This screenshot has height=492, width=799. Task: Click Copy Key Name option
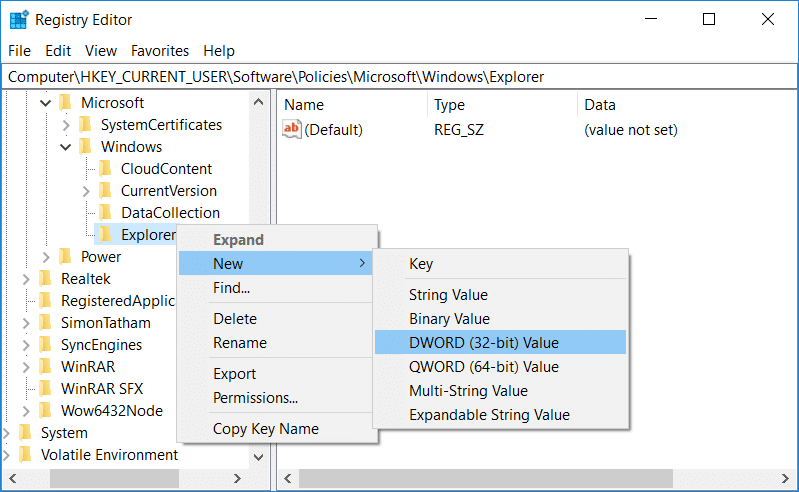(265, 429)
